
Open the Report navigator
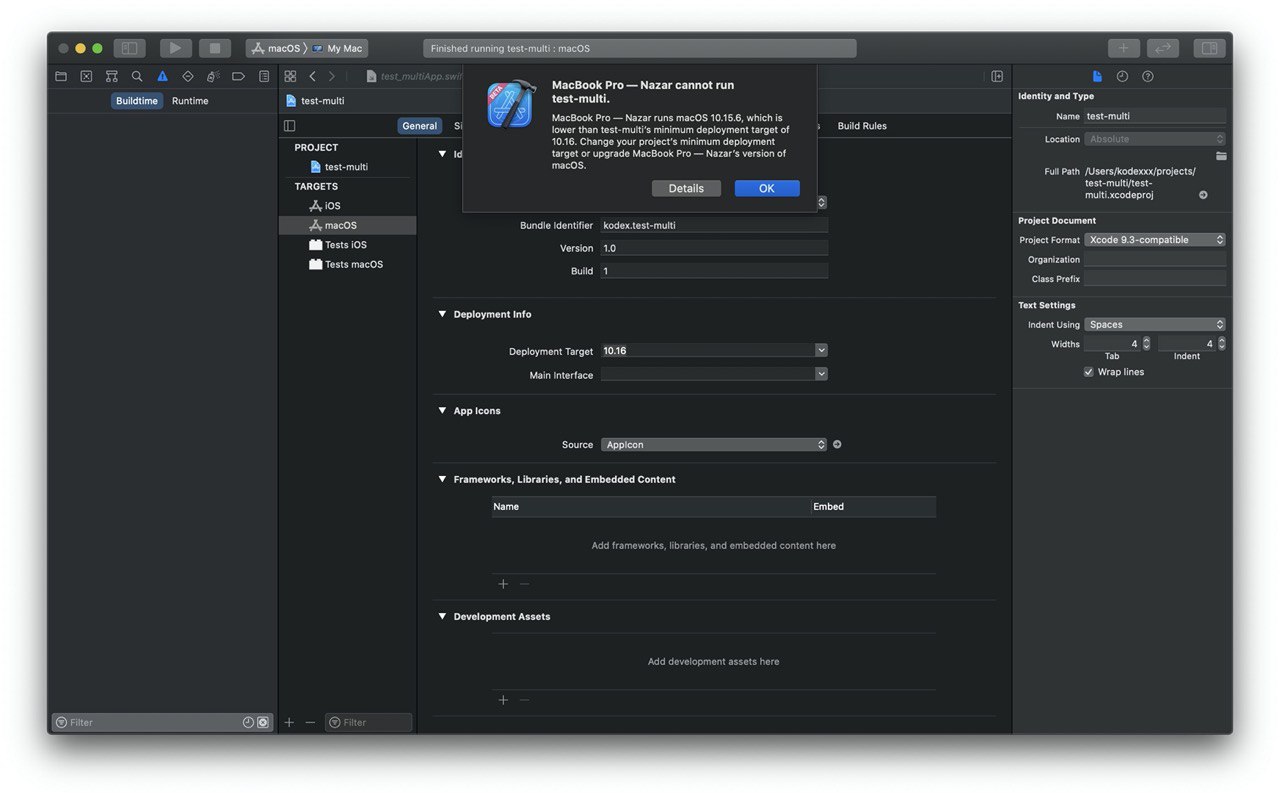(x=264, y=76)
